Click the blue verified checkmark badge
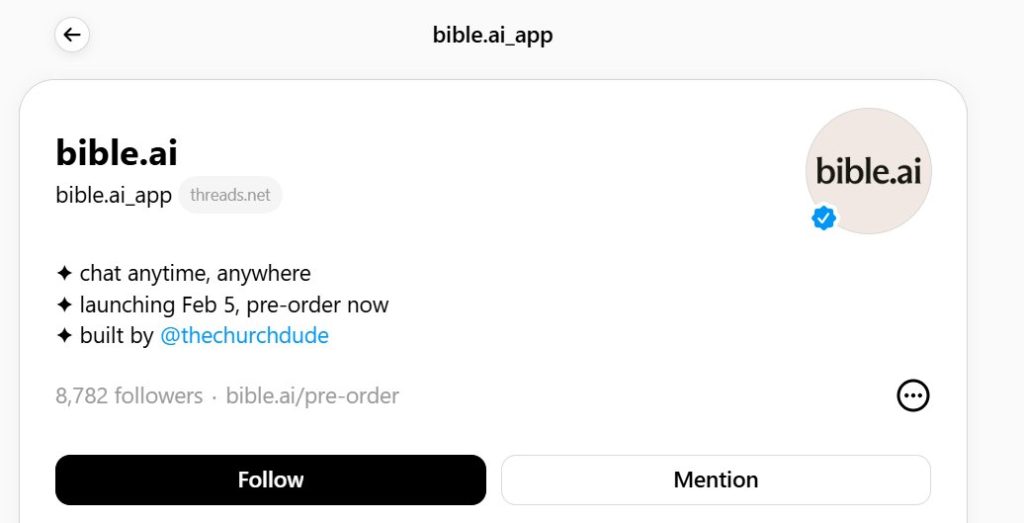Viewport: 1024px width, 523px height. [x=824, y=218]
